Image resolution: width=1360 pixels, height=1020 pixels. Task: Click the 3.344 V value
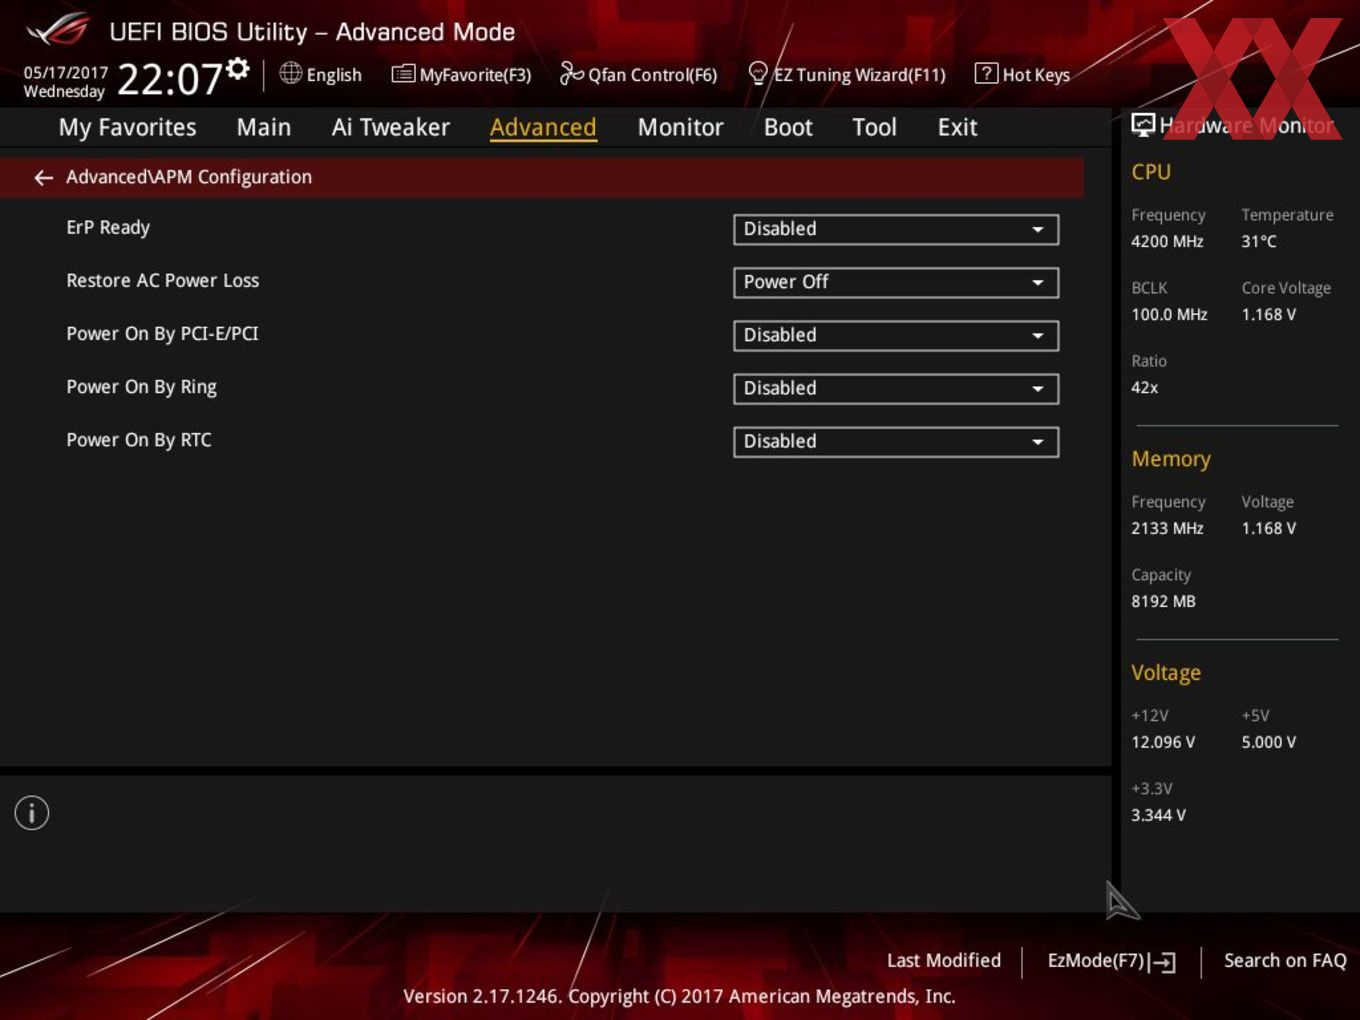tap(1158, 815)
